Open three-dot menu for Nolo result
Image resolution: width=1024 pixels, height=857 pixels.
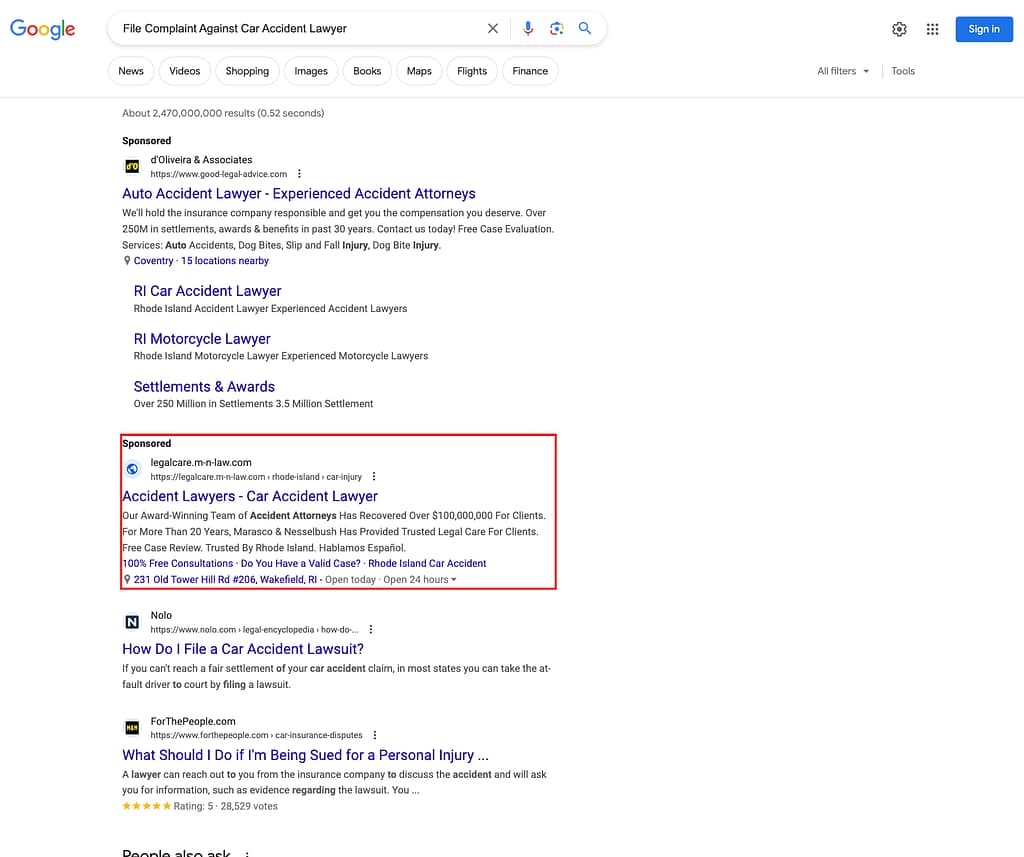pos(371,630)
